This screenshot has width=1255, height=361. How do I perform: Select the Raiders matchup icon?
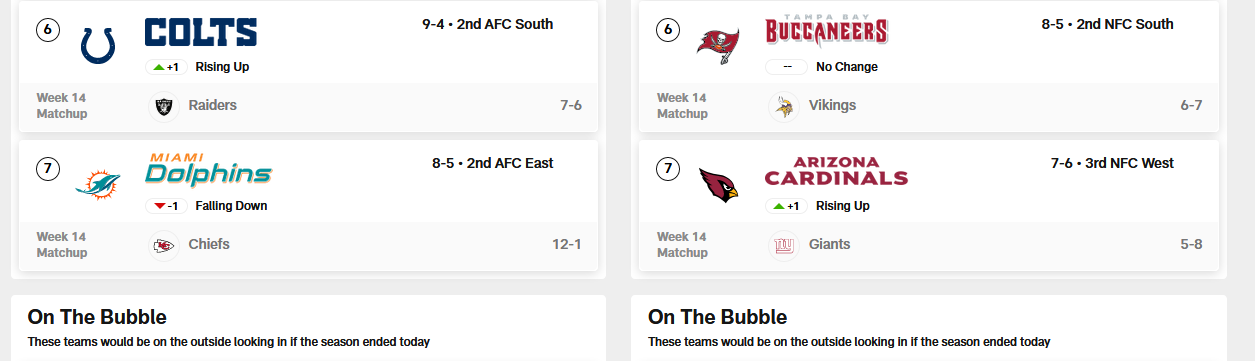(x=164, y=106)
